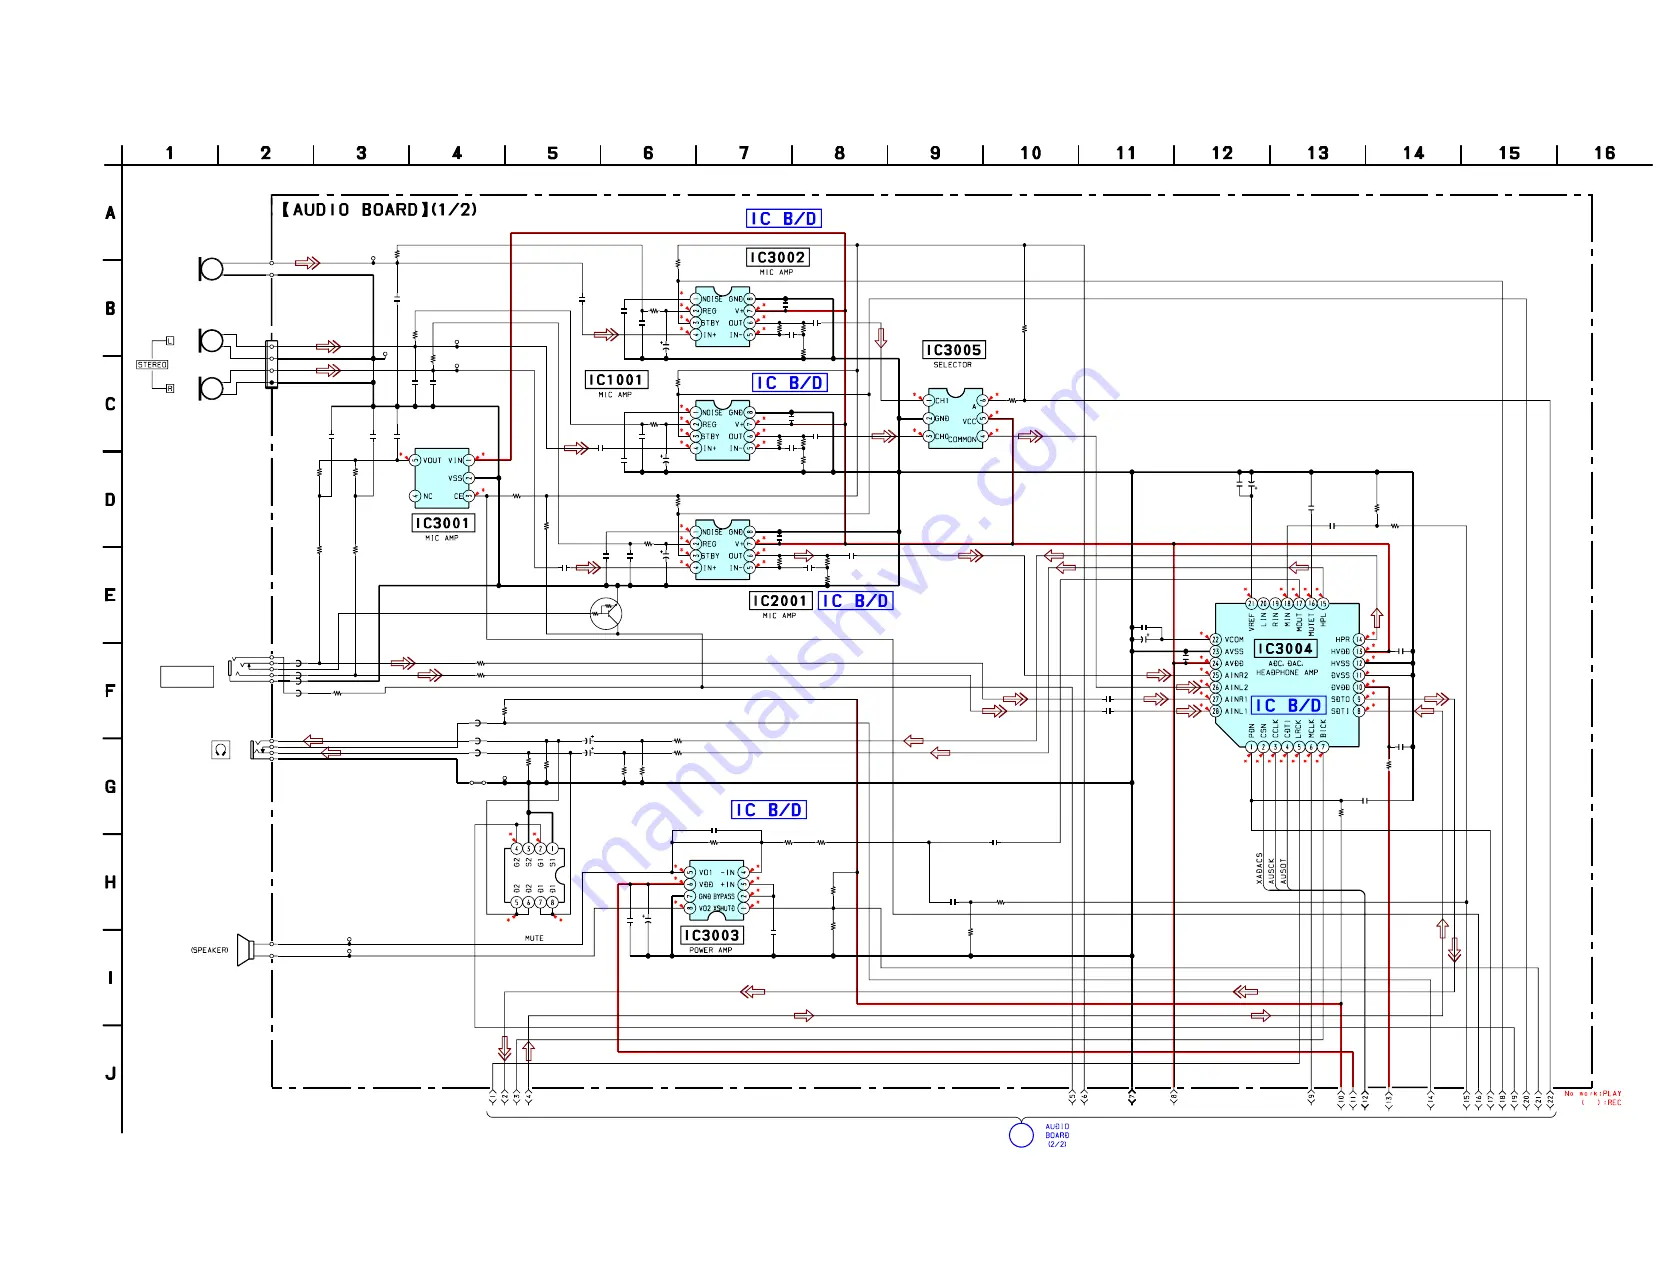This screenshot has height=1263, width=1680.
Task: Click the POWER AMP caption under IC3003
Action: pyautogui.click(x=711, y=951)
